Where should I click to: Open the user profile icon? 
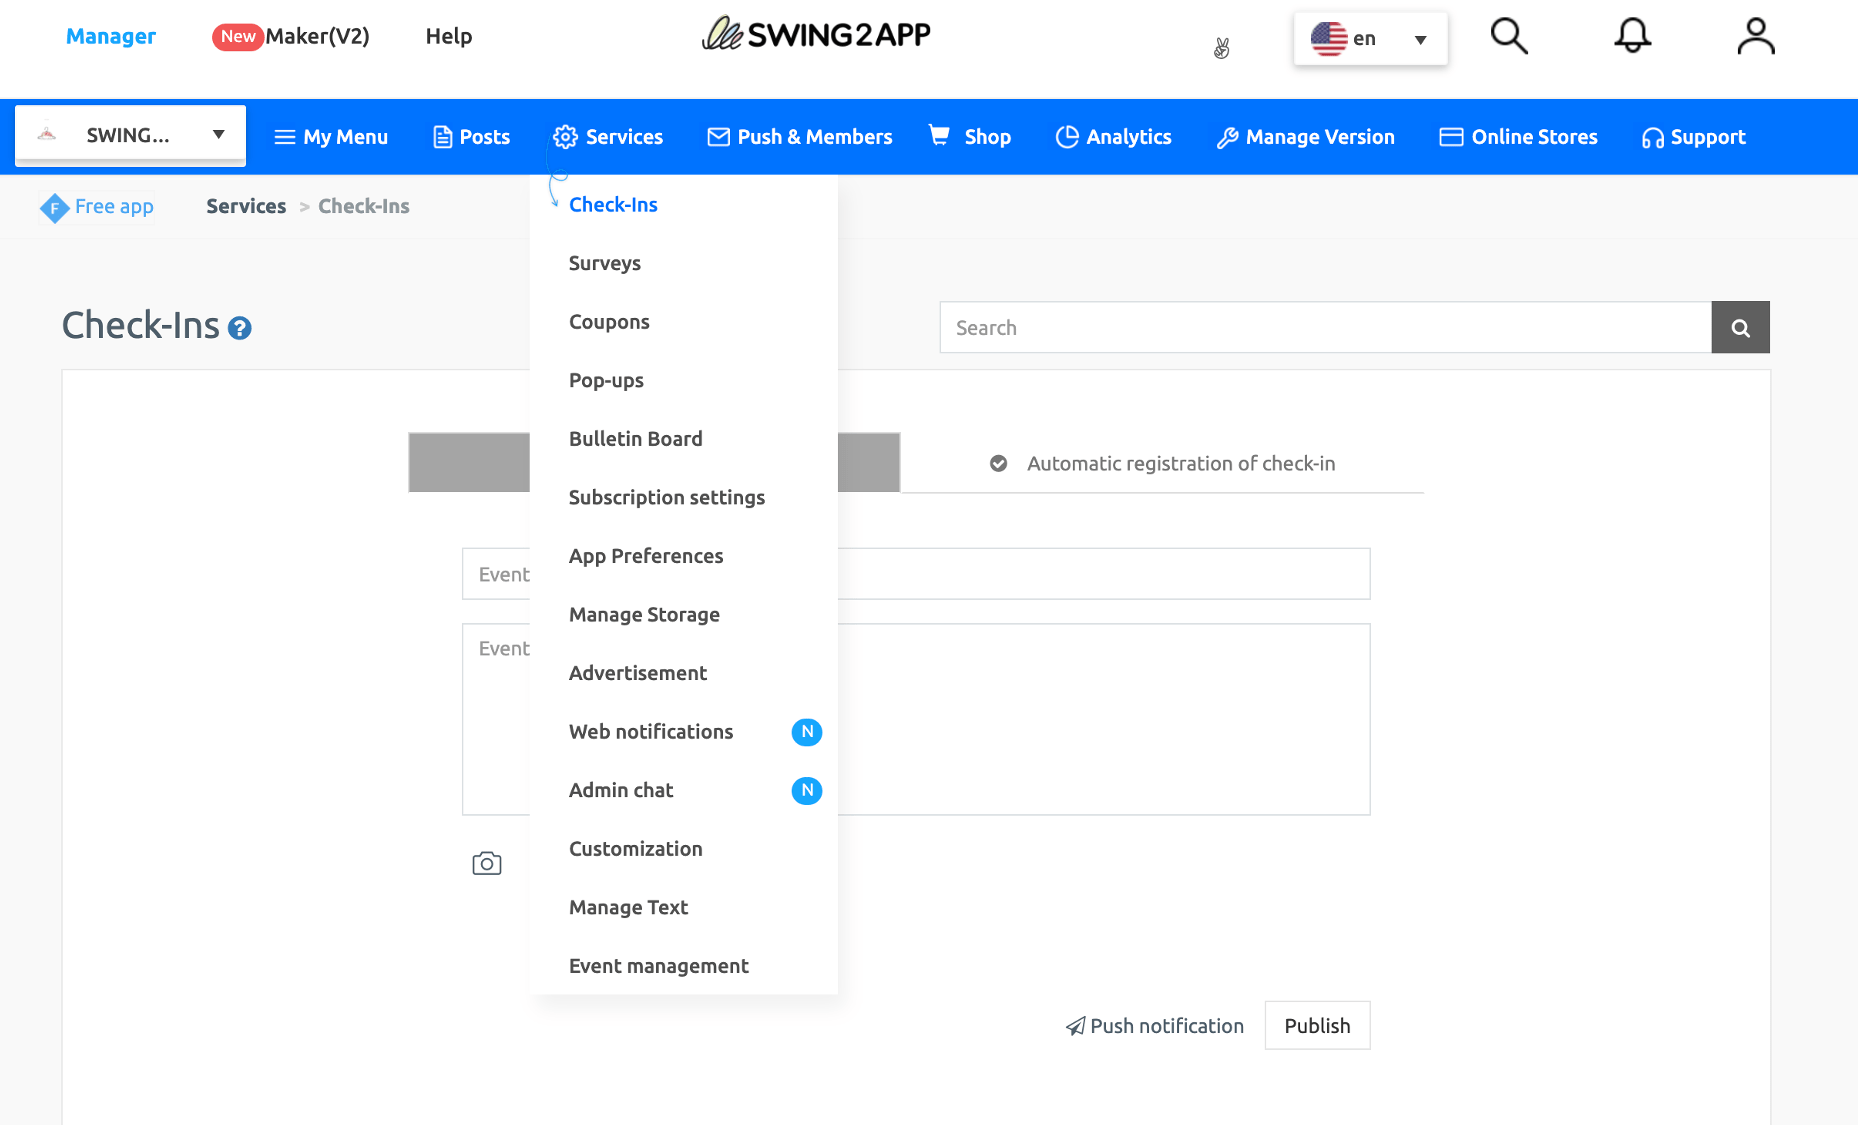(x=1755, y=37)
